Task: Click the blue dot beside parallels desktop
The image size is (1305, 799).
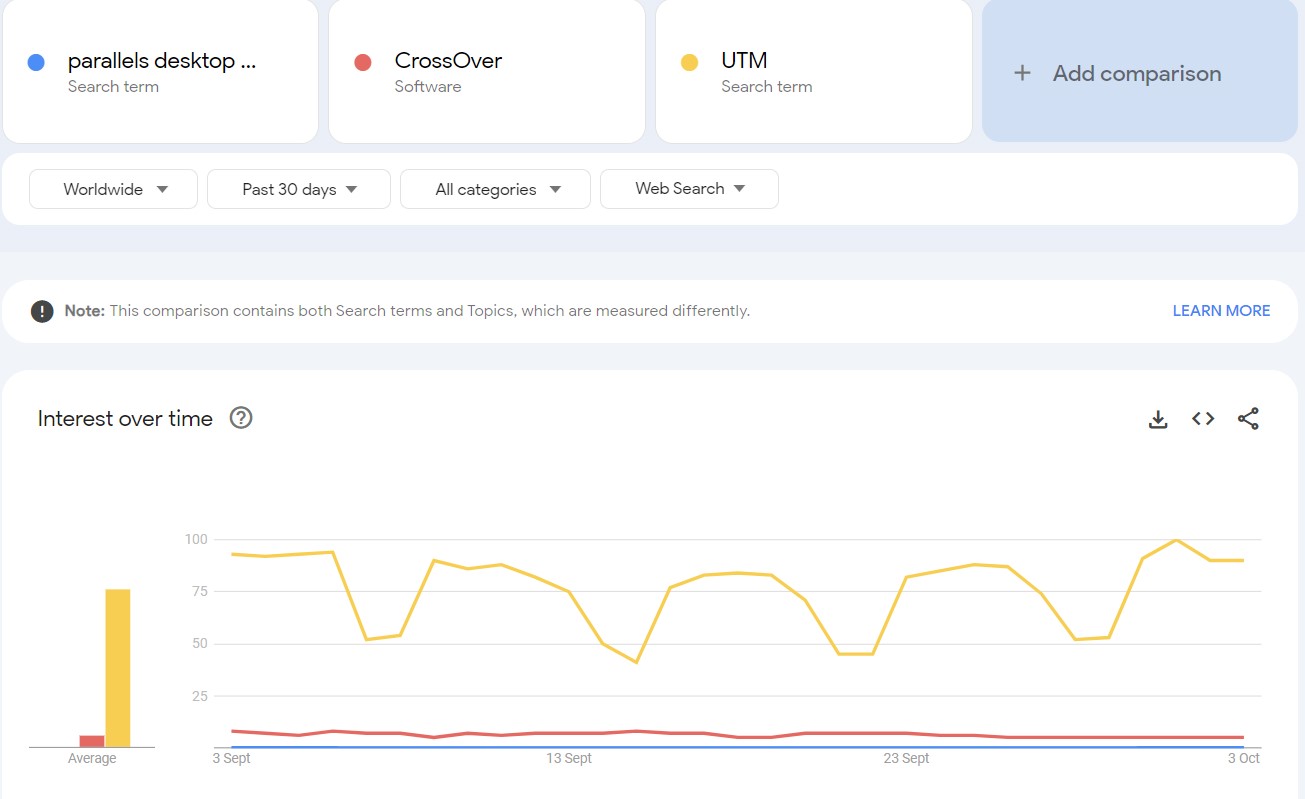Action: (36, 62)
